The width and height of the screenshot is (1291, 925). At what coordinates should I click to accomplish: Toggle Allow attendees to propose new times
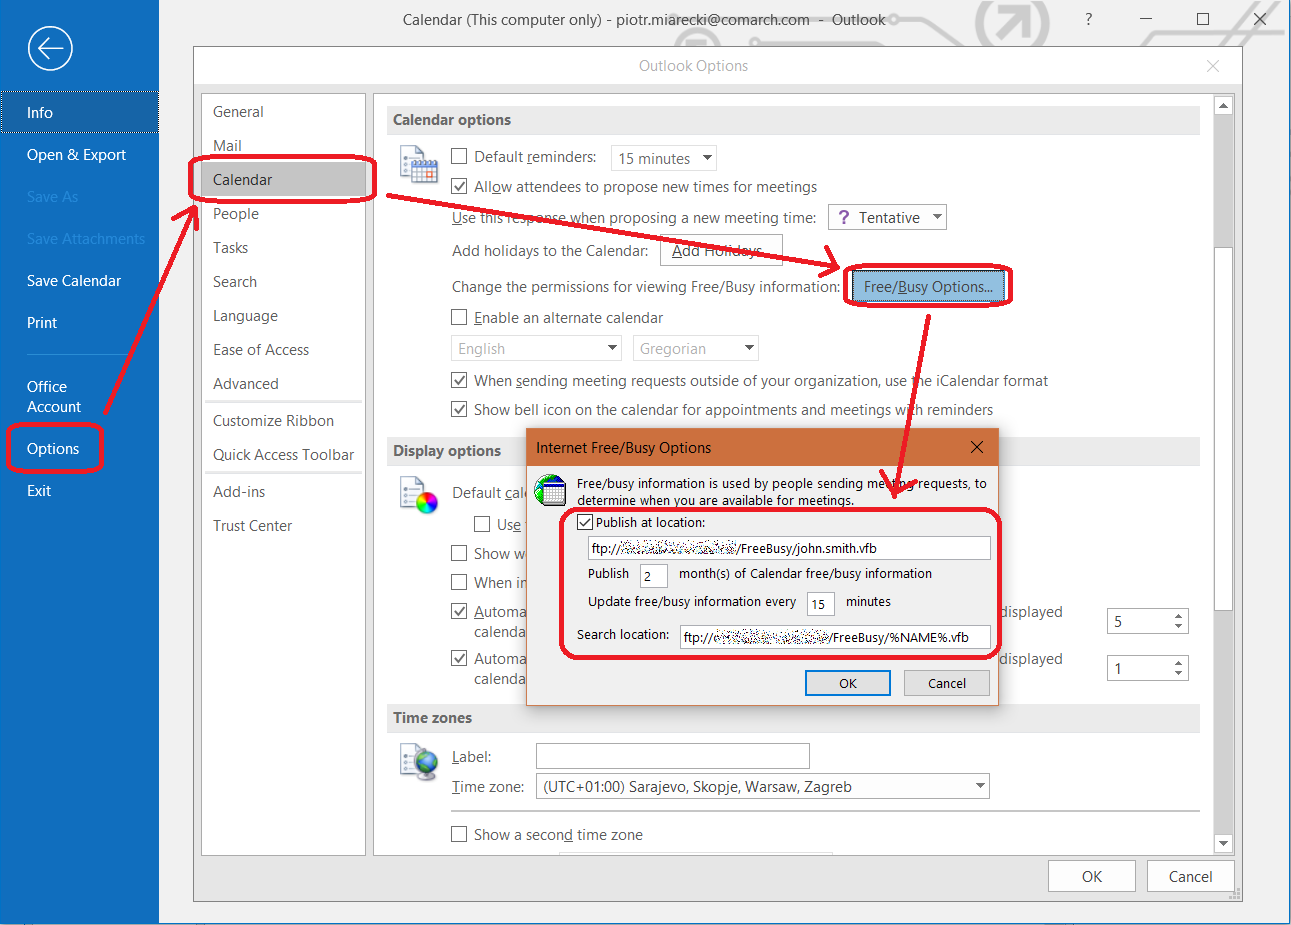(x=459, y=186)
